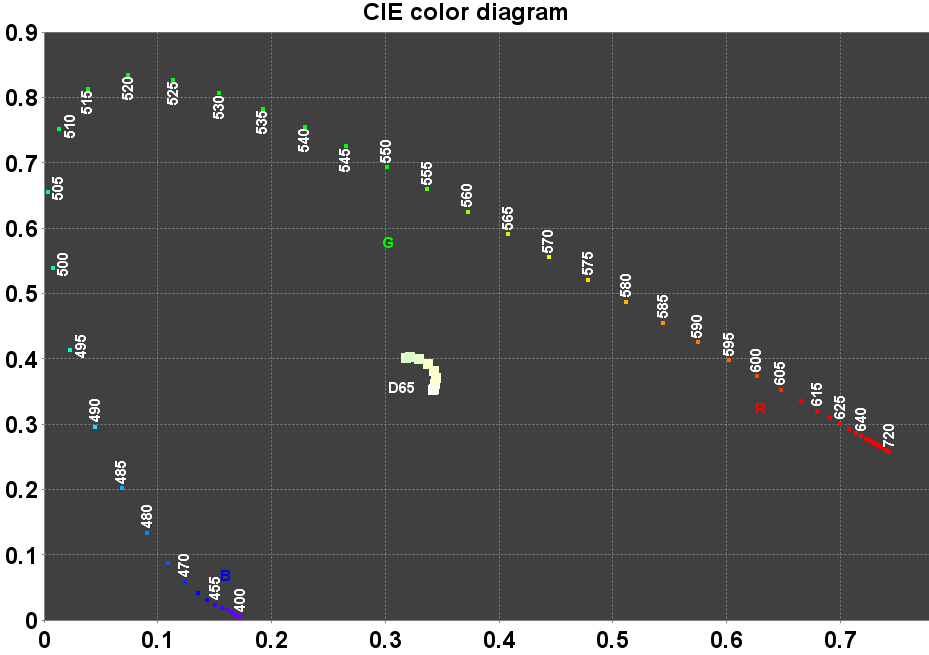Click the 0.3 tick label on the vertical axis

point(21,425)
